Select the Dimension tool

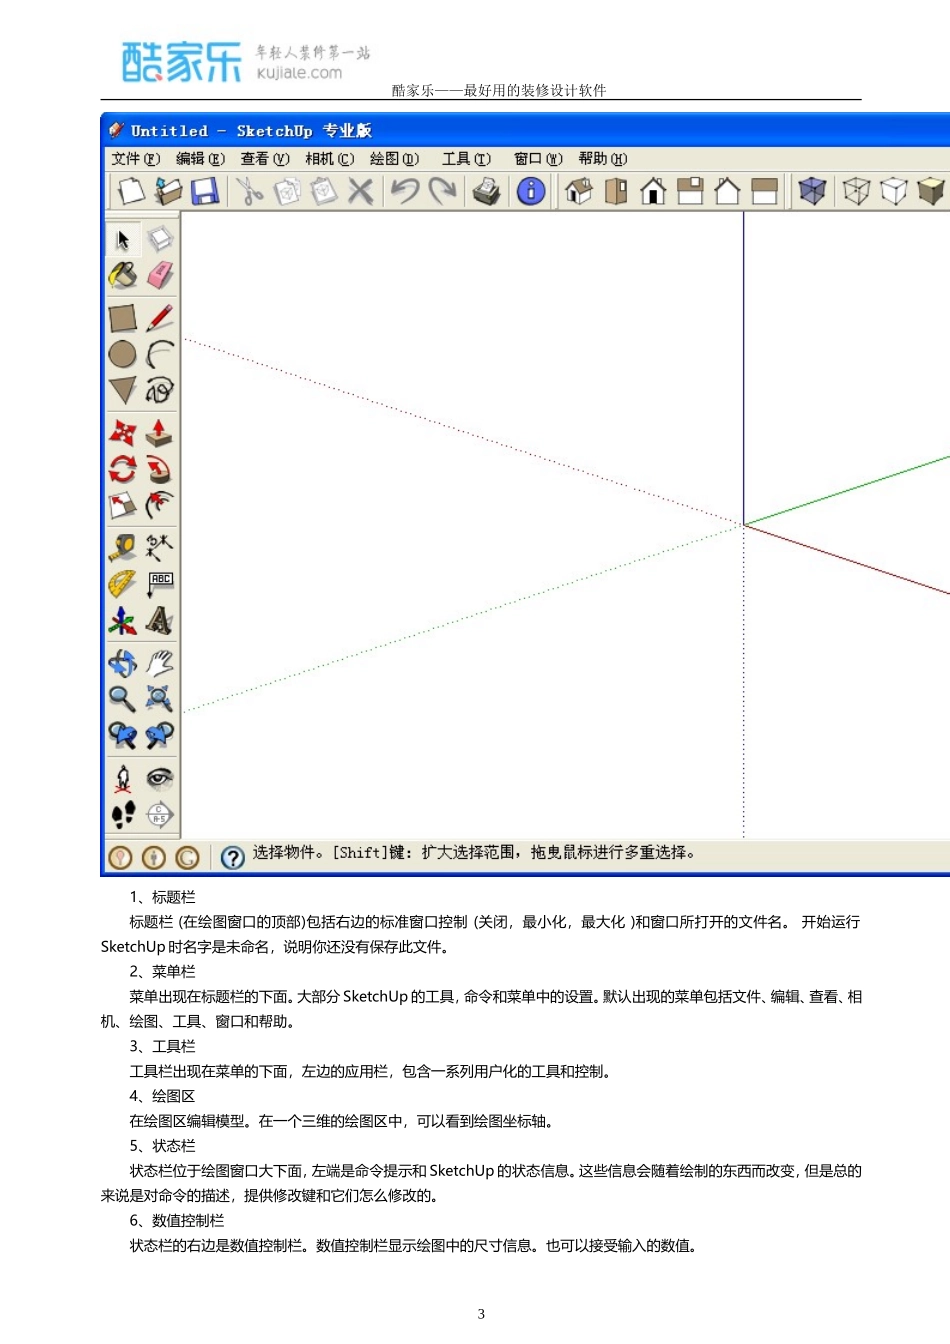160,547
